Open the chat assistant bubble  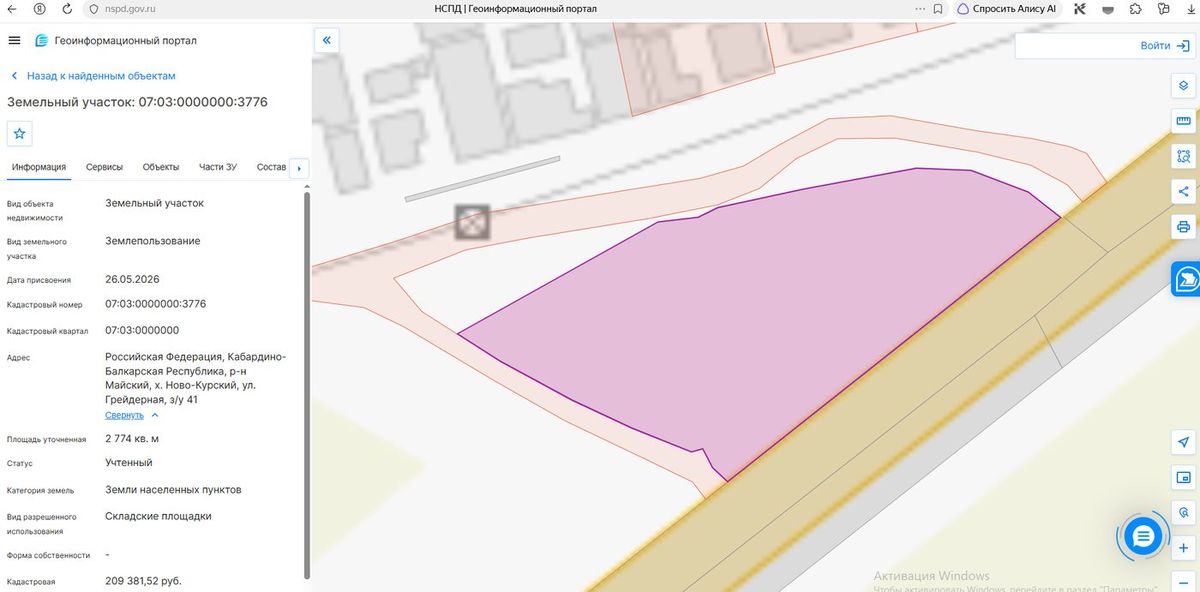point(1143,537)
